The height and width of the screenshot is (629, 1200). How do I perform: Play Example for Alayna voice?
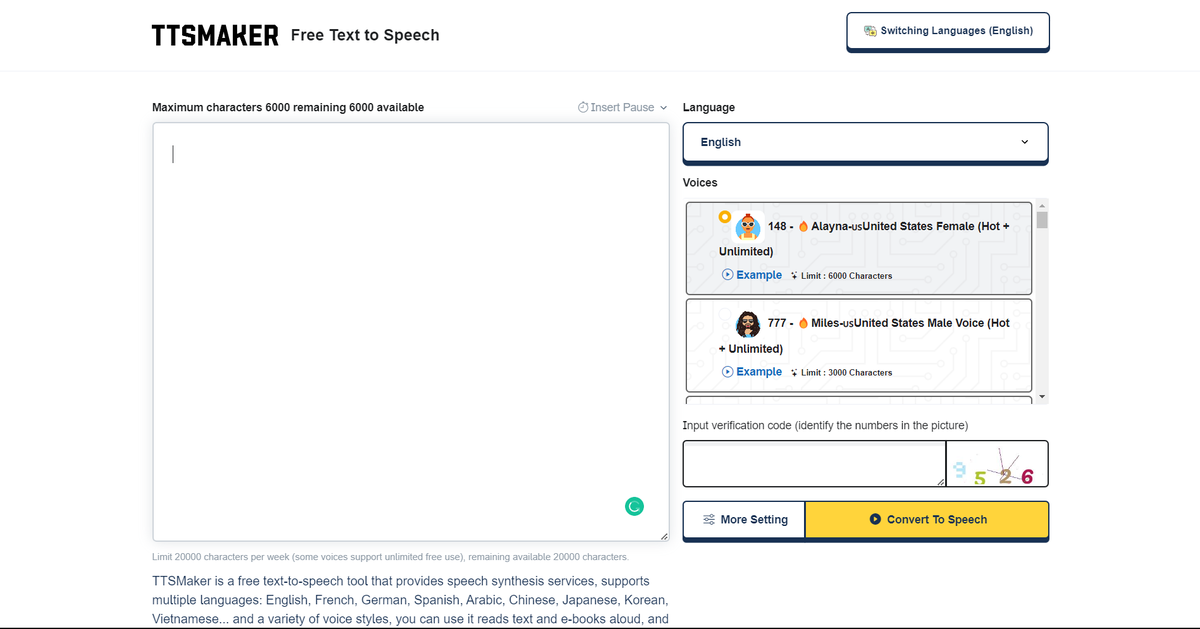pos(752,275)
